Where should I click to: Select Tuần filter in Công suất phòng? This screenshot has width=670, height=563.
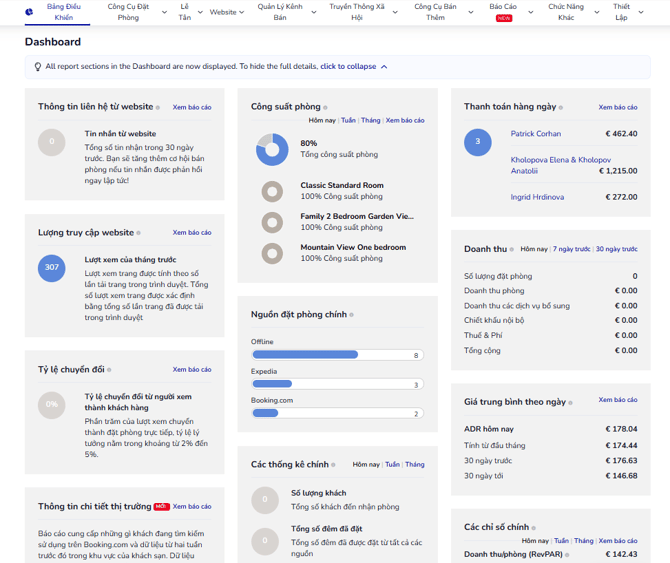[348, 120]
